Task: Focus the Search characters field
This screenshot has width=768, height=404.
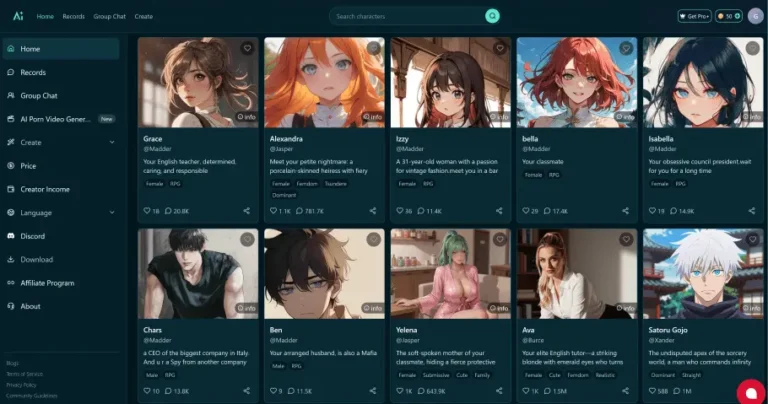Action: pyautogui.click(x=409, y=16)
